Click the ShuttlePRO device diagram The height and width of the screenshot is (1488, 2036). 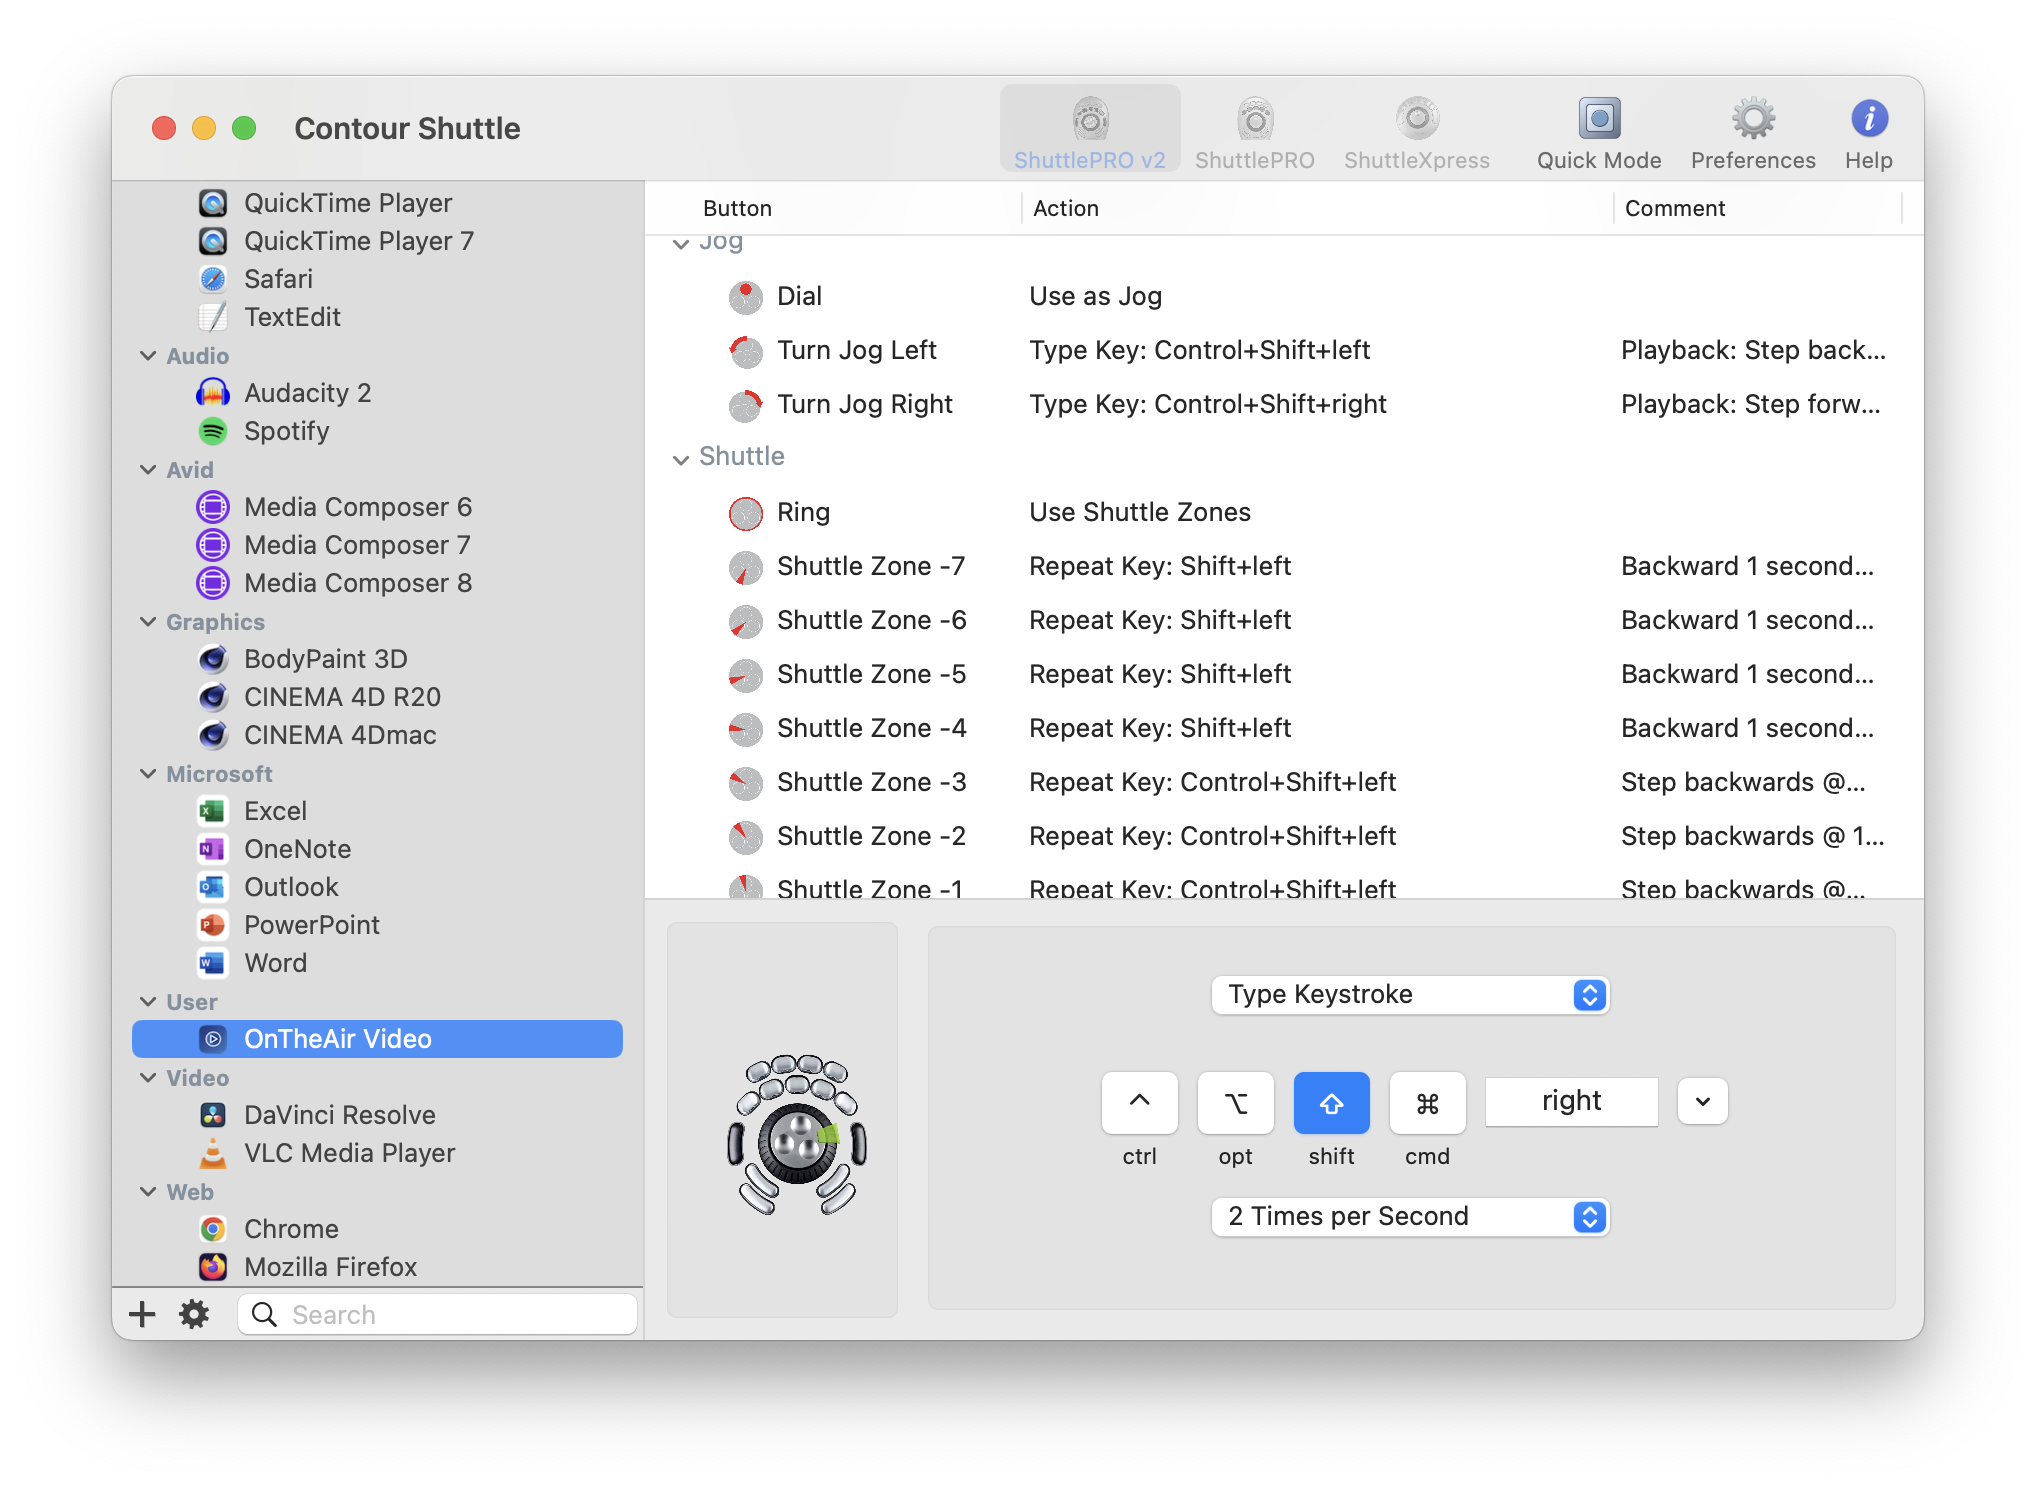point(796,1136)
